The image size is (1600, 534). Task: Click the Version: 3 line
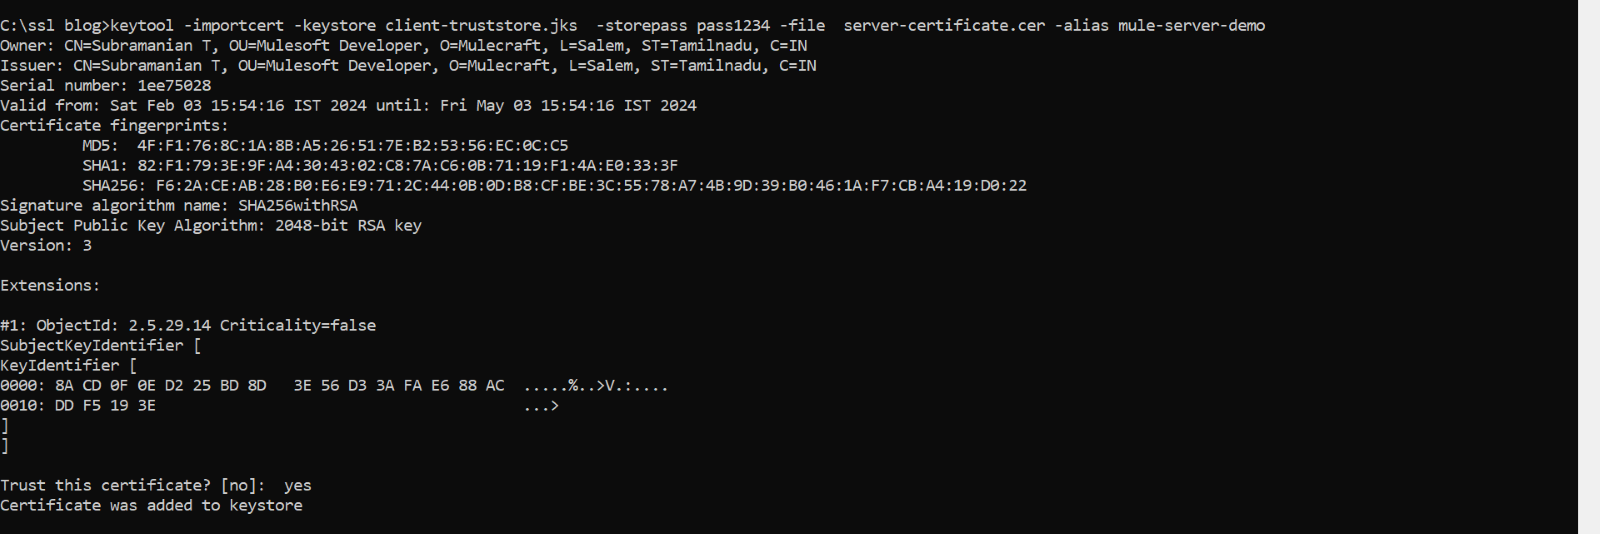click(46, 246)
